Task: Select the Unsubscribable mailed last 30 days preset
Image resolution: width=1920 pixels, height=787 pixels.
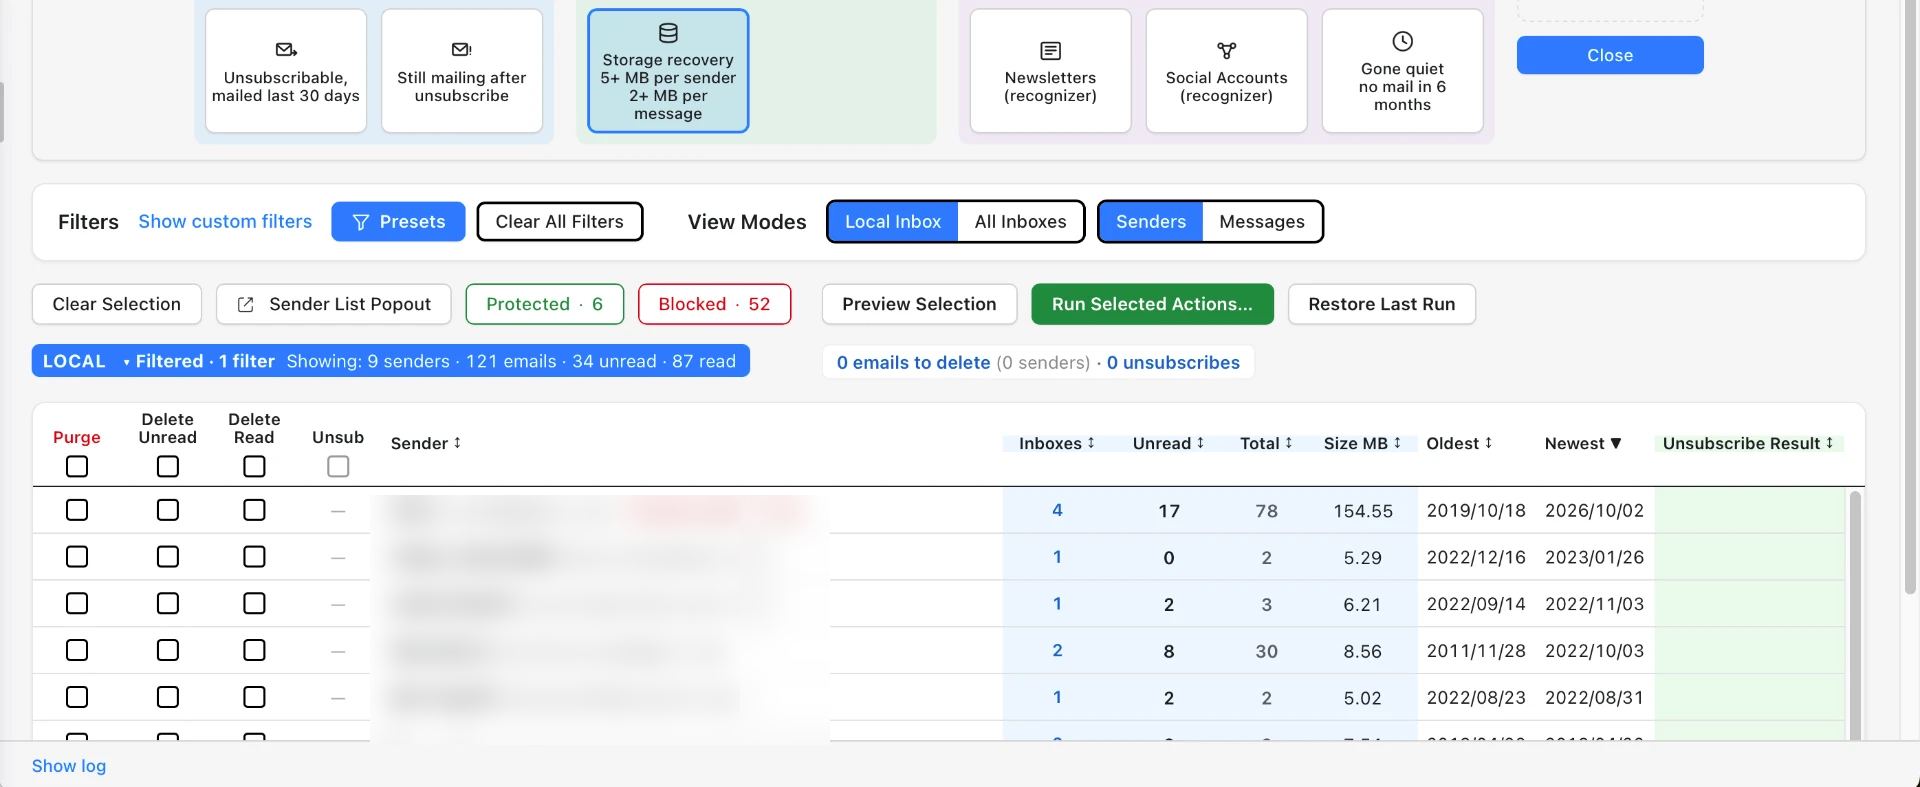Action: [286, 71]
